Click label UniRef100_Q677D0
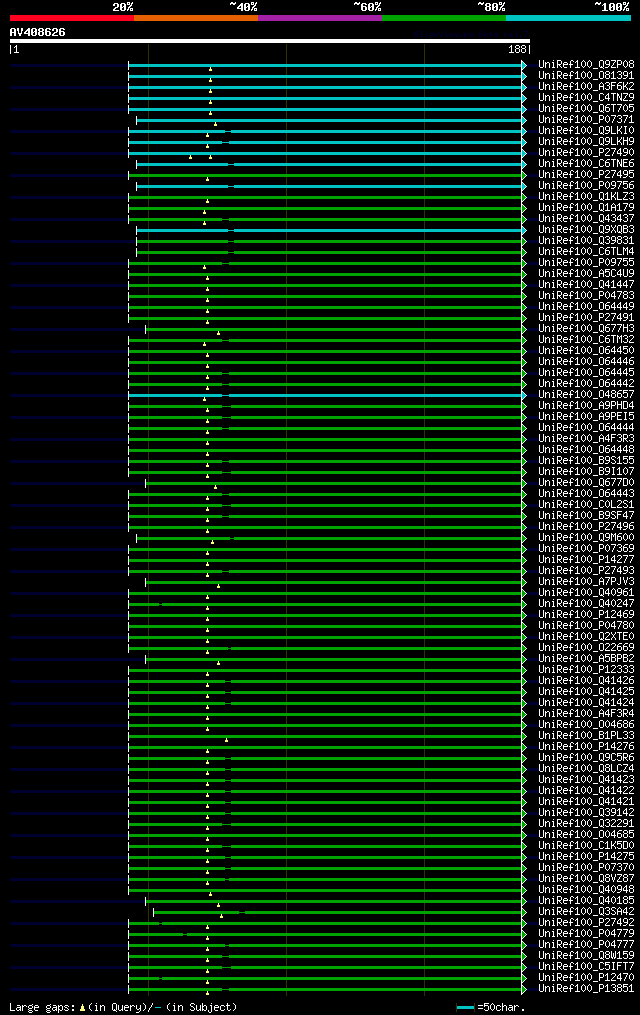Viewport: 640px width, 1015px height. click(586, 482)
